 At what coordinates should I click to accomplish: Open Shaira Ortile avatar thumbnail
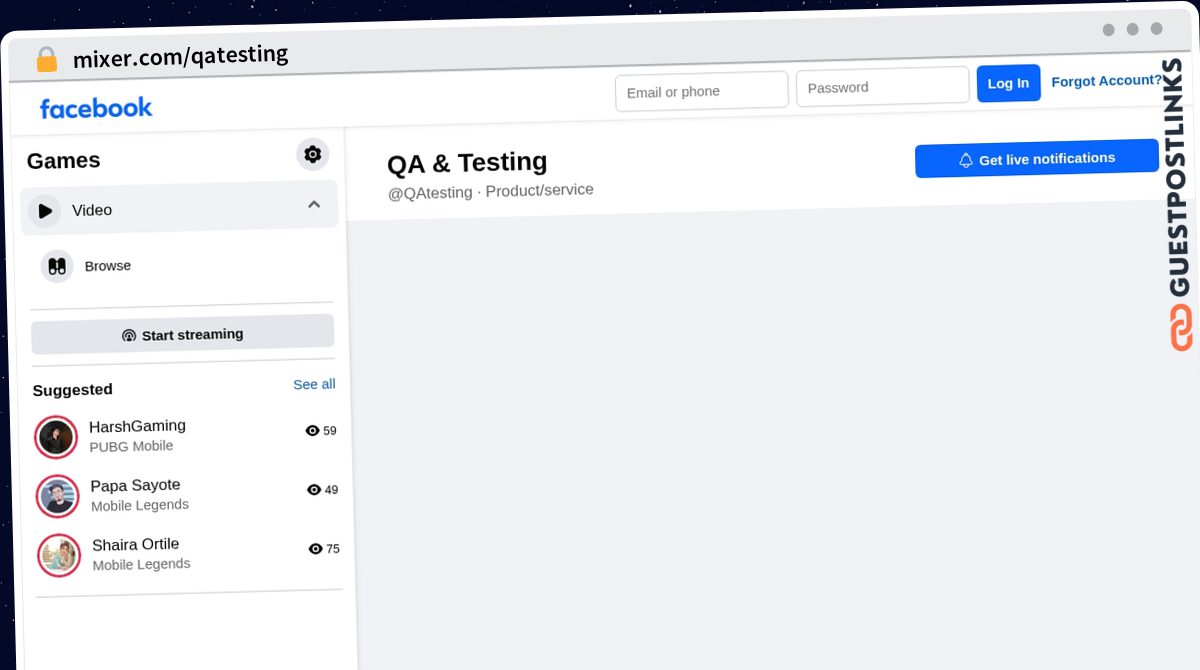(59, 555)
